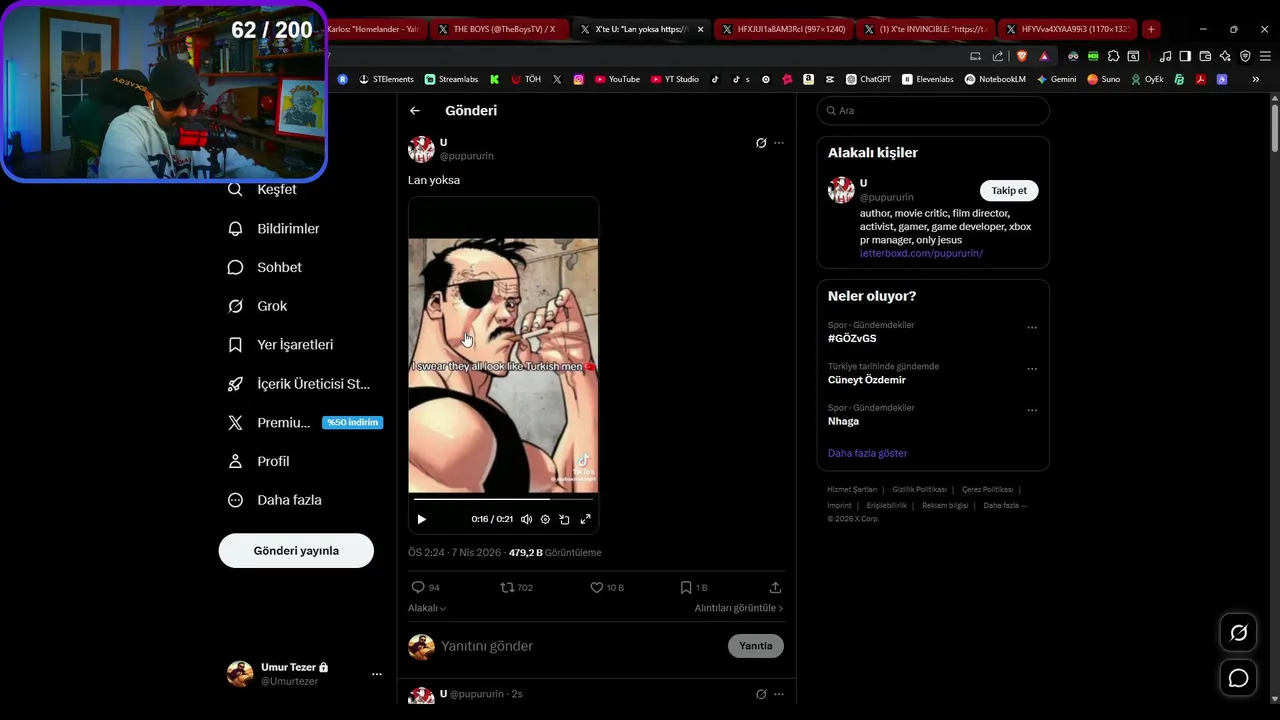Open more options on the main post
The height and width of the screenshot is (720, 1280).
pyautogui.click(x=779, y=143)
